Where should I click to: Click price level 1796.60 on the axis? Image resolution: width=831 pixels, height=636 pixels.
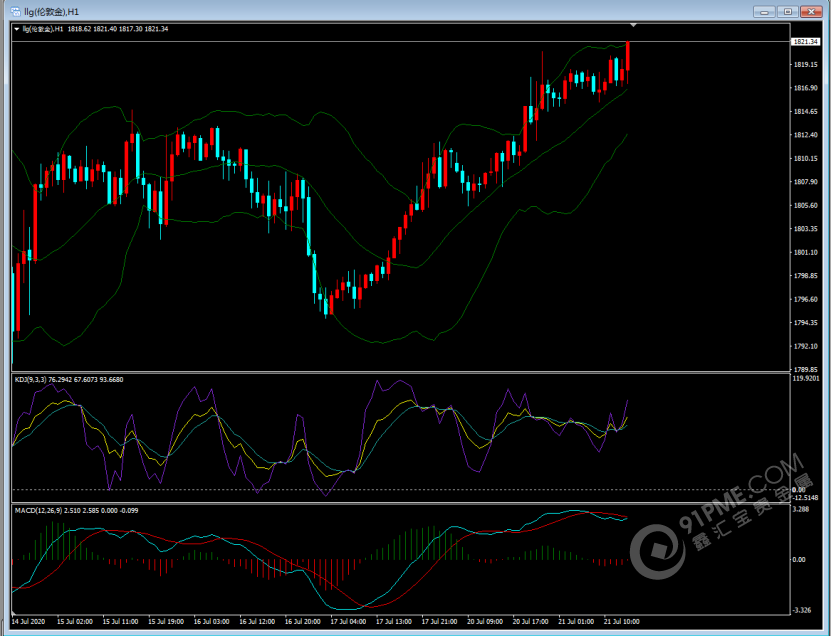point(805,299)
